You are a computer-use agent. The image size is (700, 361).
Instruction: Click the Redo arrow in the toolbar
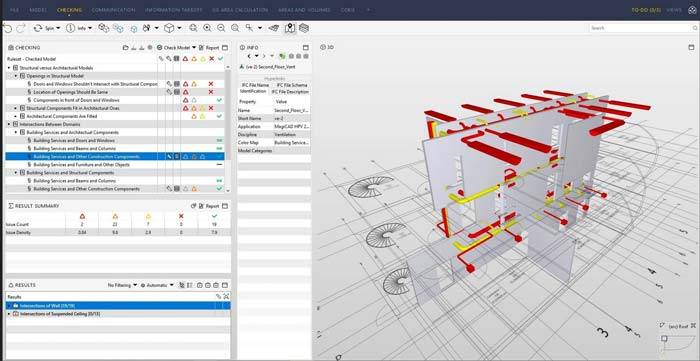(x=21, y=28)
